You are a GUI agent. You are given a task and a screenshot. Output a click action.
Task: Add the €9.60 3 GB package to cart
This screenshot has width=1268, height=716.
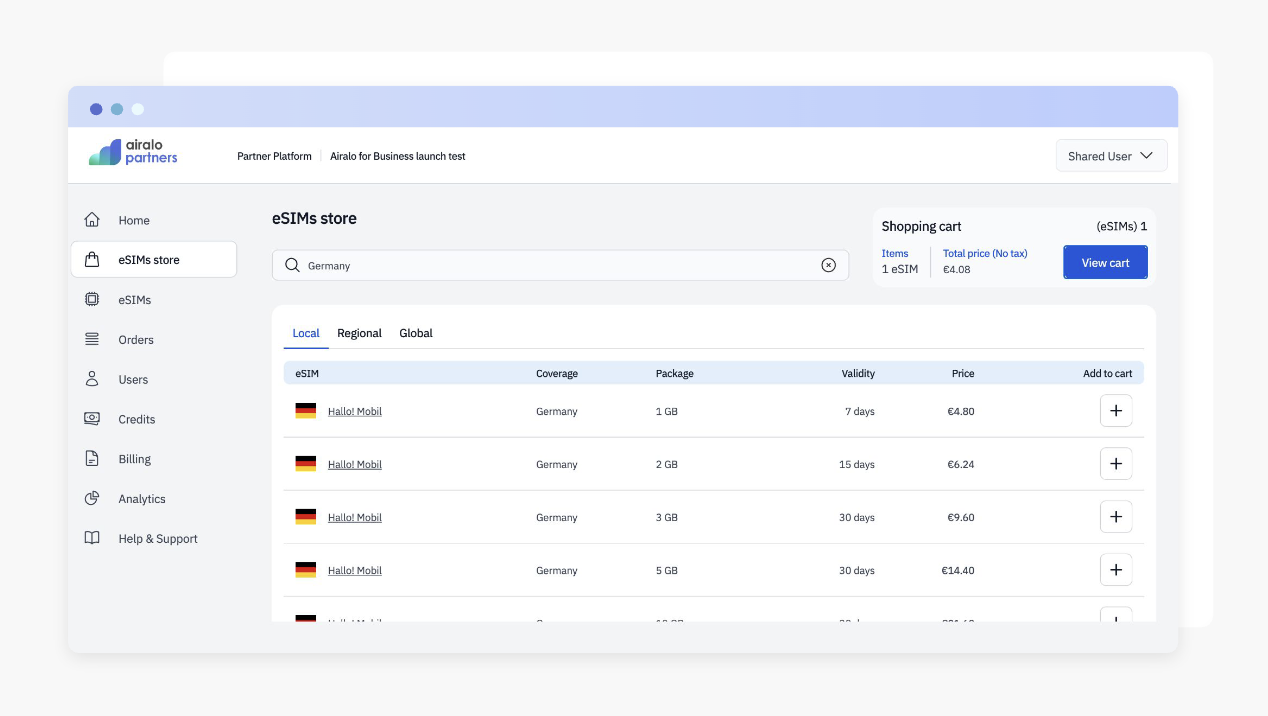pos(1116,517)
